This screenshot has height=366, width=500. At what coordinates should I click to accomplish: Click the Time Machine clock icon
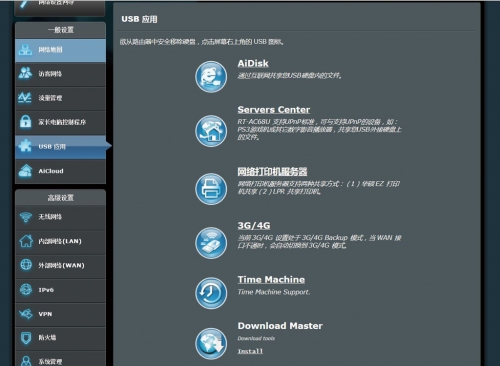pos(211,293)
